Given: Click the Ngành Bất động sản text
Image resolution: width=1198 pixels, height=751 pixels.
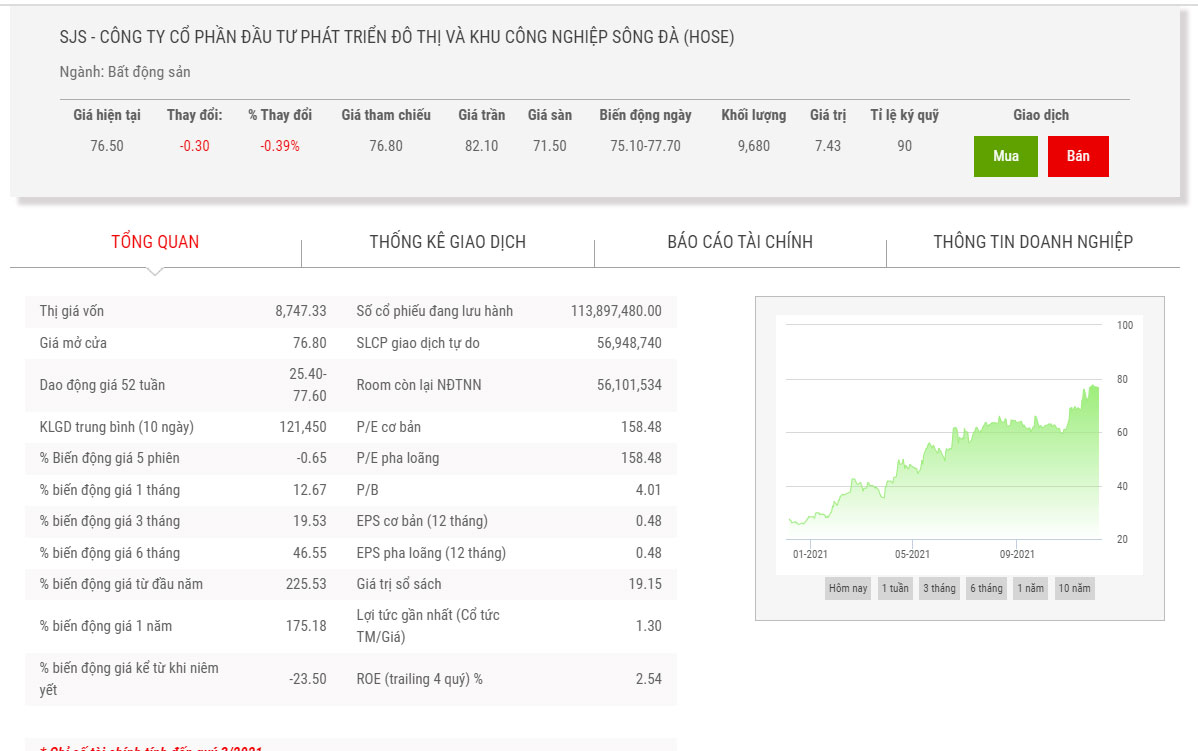Looking at the screenshot, I should (x=125, y=72).
